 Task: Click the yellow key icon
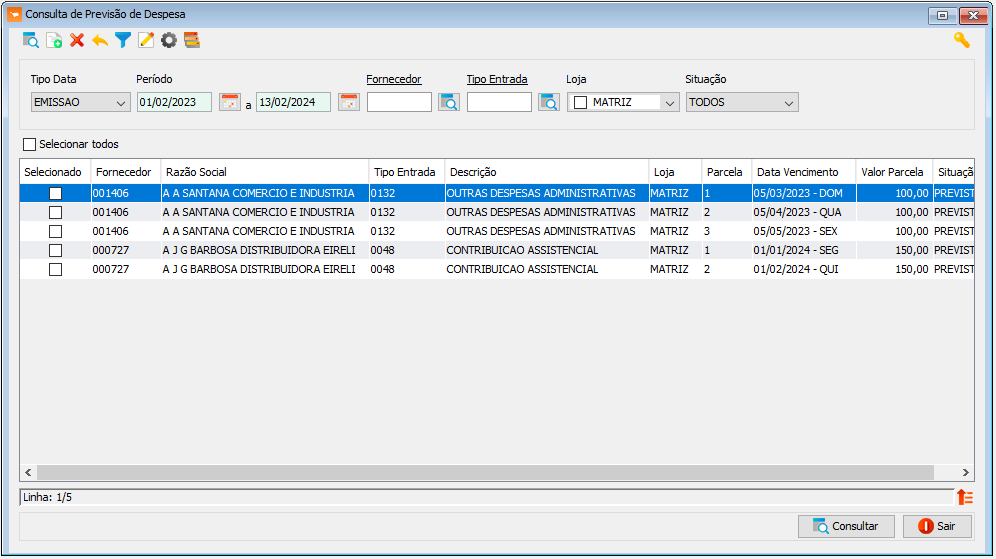(x=962, y=41)
